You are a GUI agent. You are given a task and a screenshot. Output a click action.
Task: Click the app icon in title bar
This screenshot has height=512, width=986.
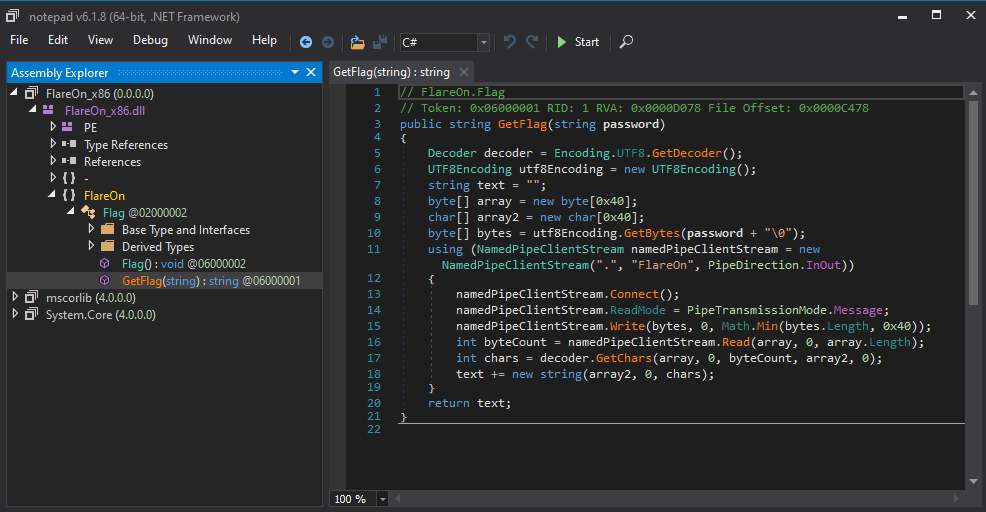13,16
